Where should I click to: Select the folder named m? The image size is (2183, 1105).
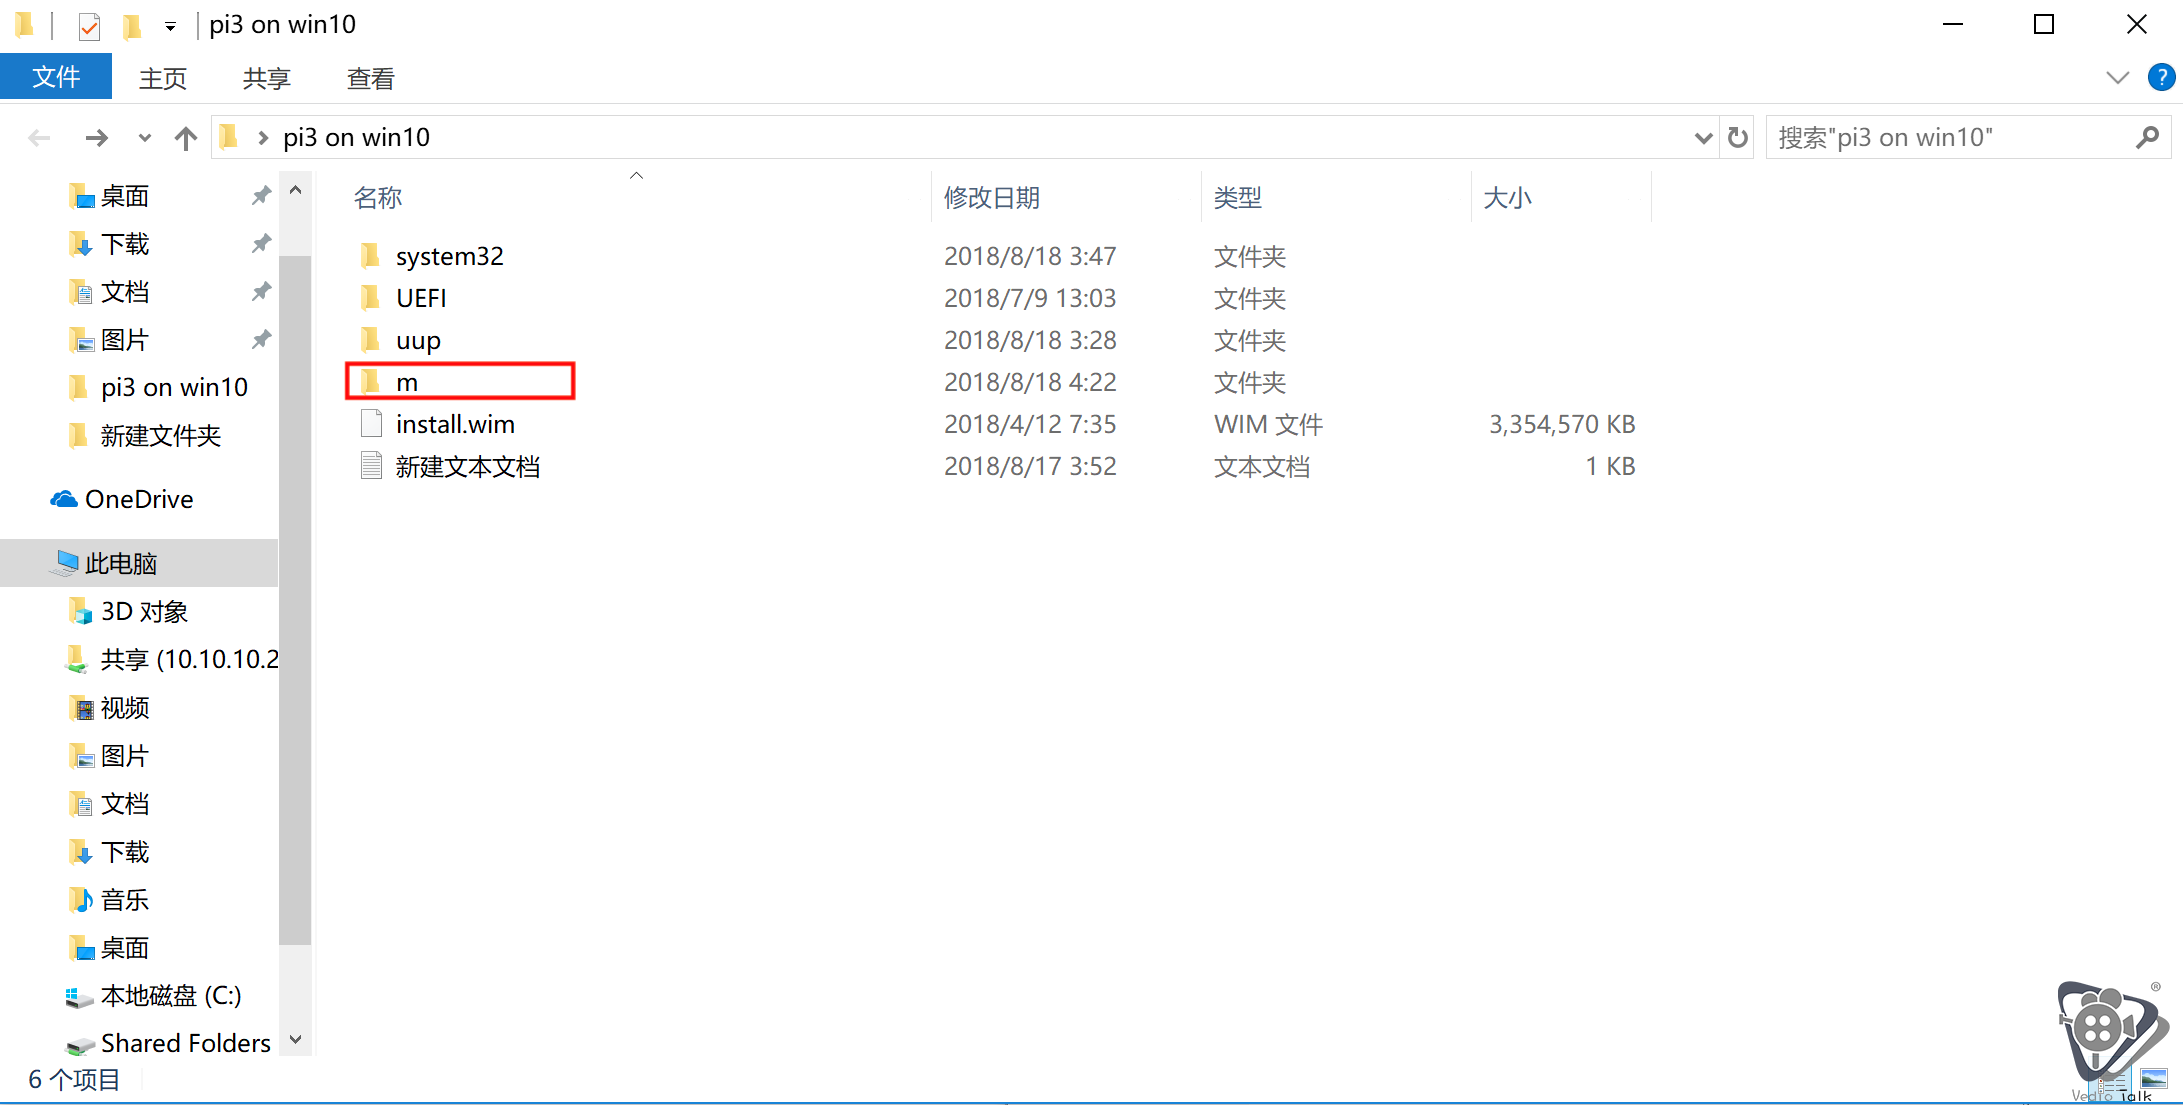tap(407, 382)
